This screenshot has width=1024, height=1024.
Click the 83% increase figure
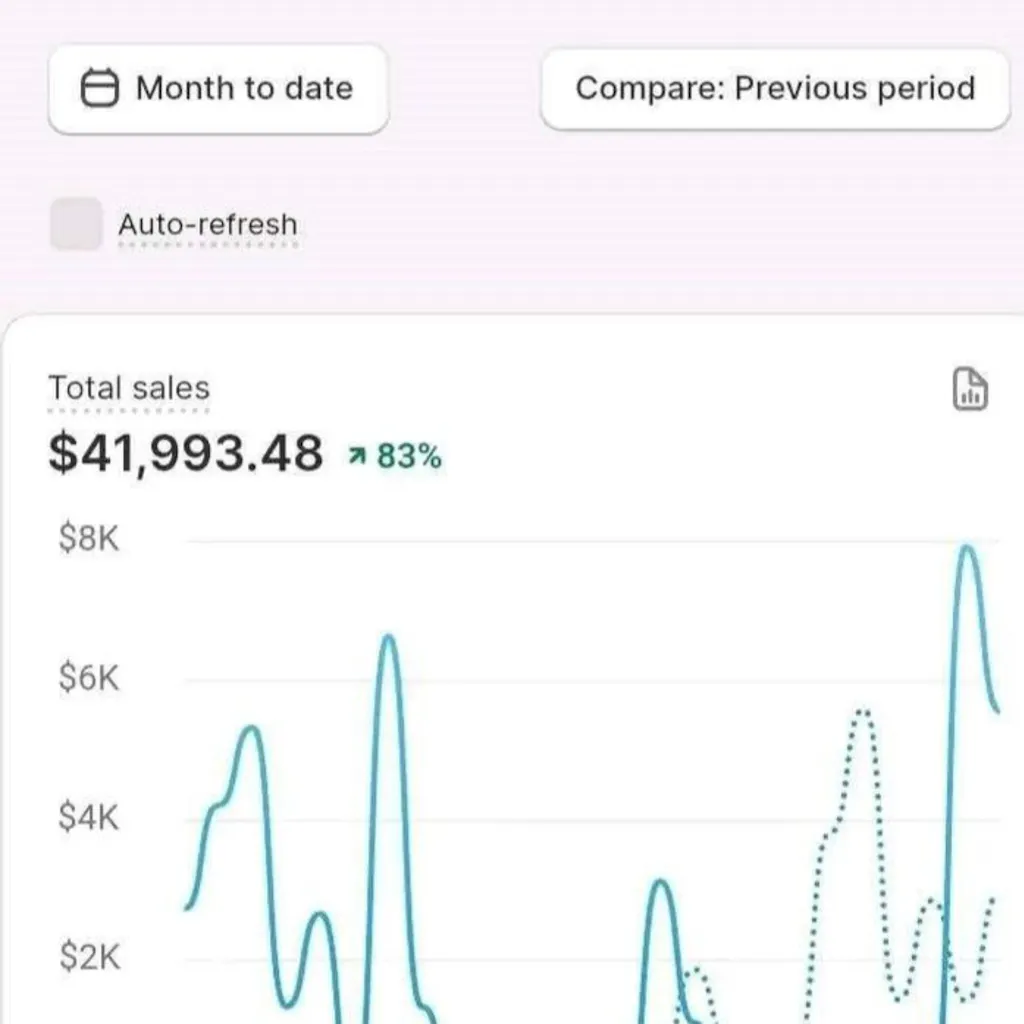[409, 457]
